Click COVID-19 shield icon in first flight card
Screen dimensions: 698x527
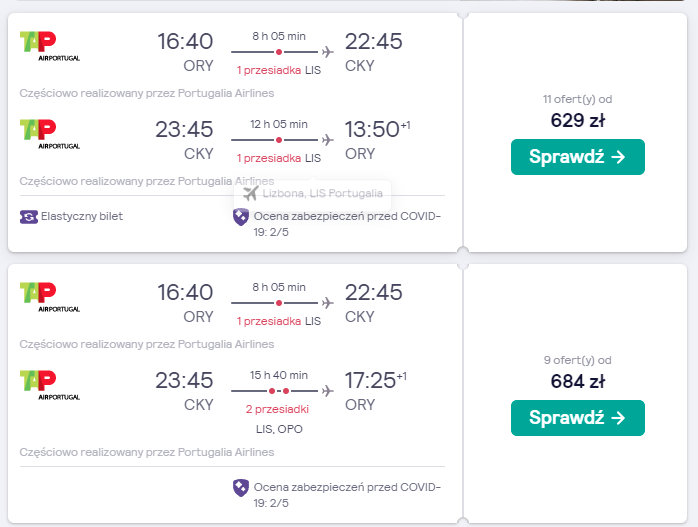[x=241, y=217]
